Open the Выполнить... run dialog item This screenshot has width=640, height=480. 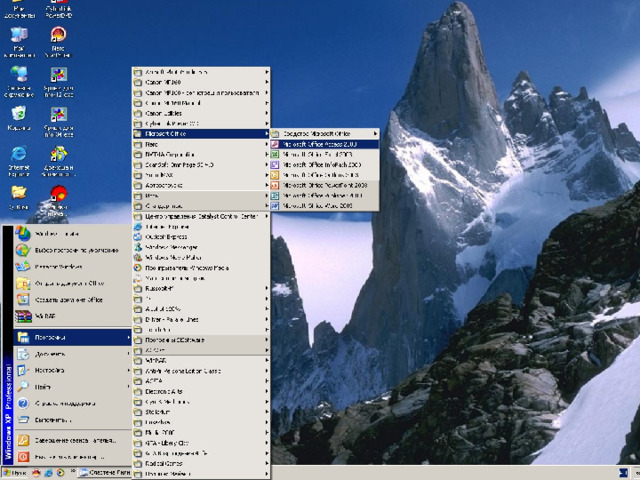point(72,420)
